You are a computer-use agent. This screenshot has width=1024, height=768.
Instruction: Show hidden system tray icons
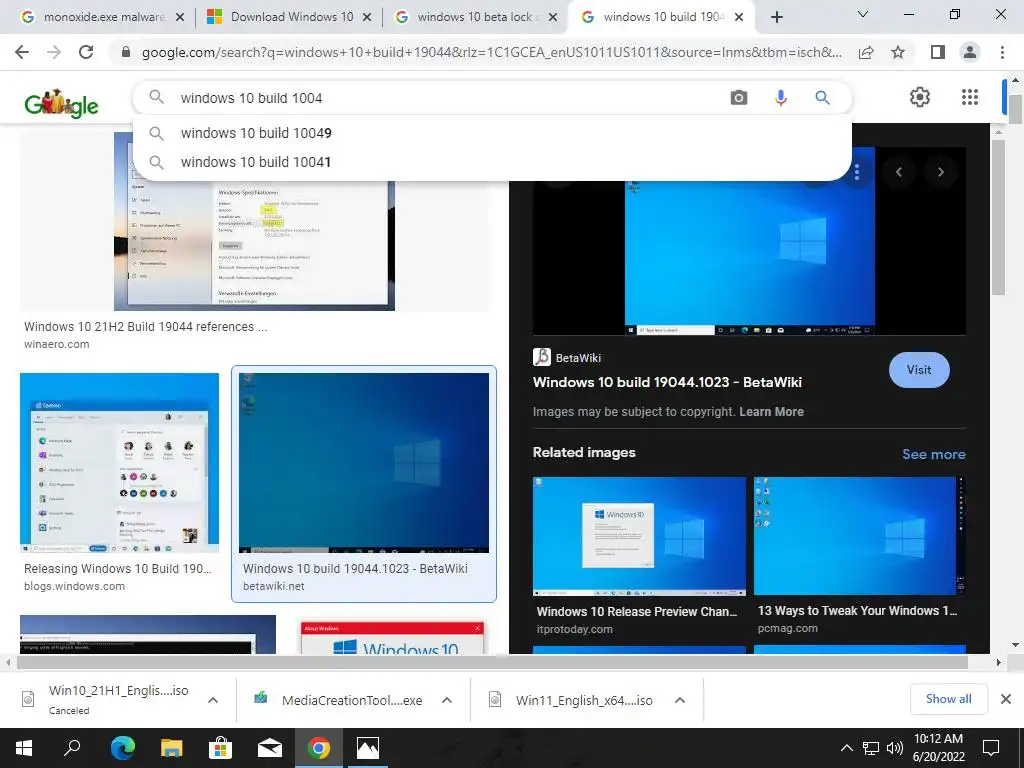pos(846,748)
